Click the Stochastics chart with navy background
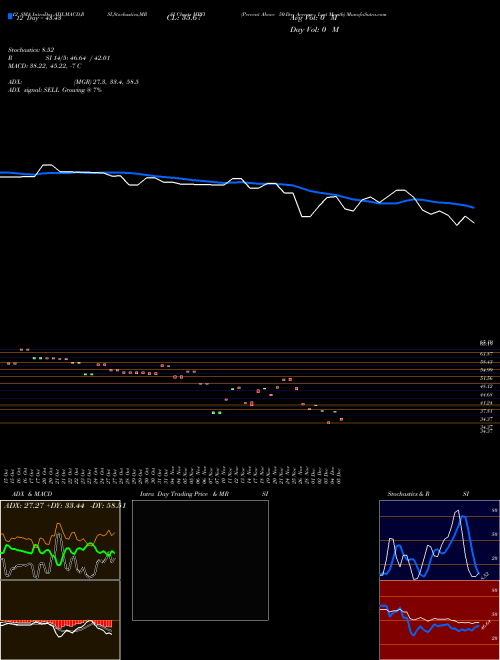The width and height of the screenshot is (500, 660). pyautogui.click(x=439, y=540)
